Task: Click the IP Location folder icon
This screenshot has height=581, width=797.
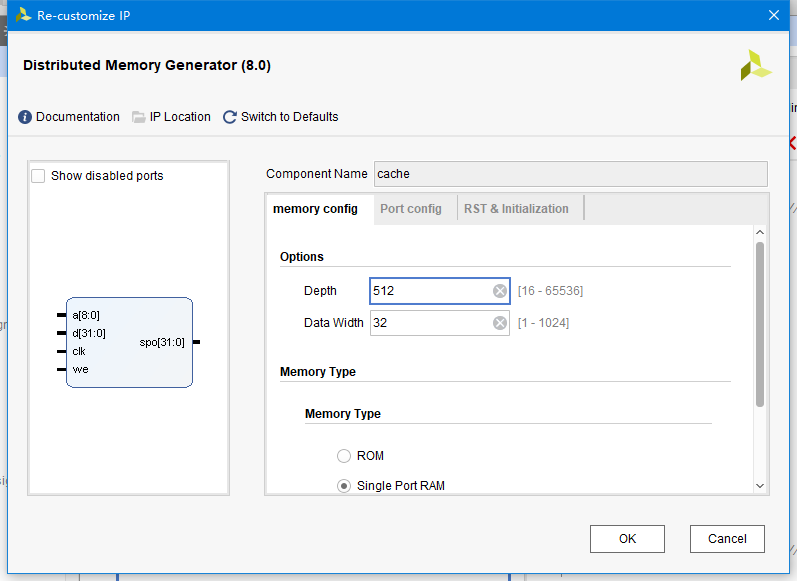Action: coord(139,117)
